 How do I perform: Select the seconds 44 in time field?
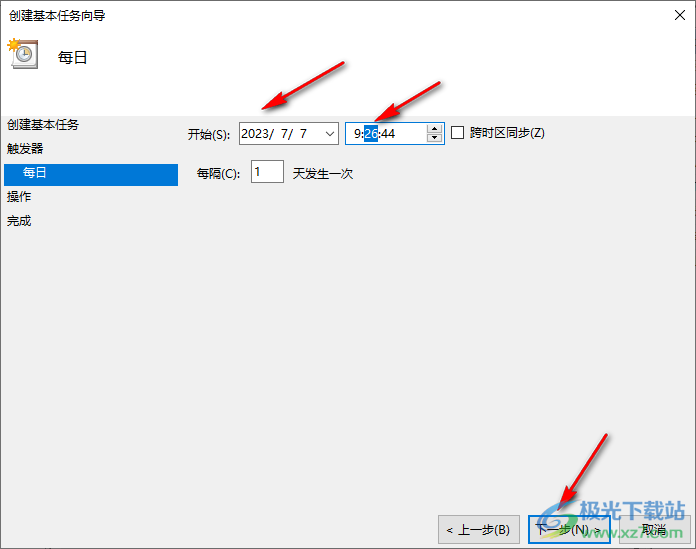[388, 134]
